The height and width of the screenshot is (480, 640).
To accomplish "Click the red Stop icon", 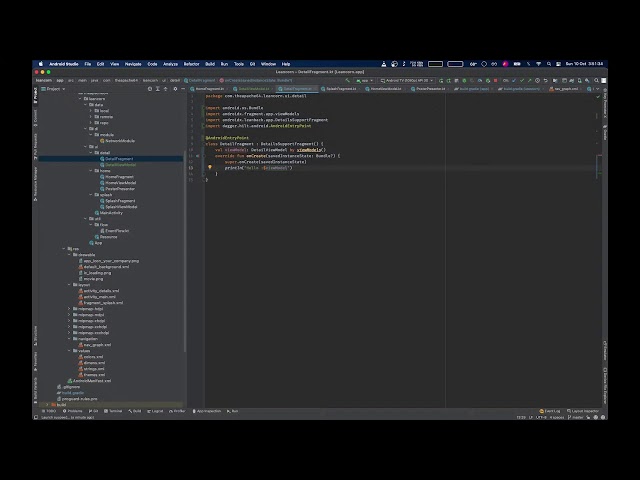I will [496, 80].
